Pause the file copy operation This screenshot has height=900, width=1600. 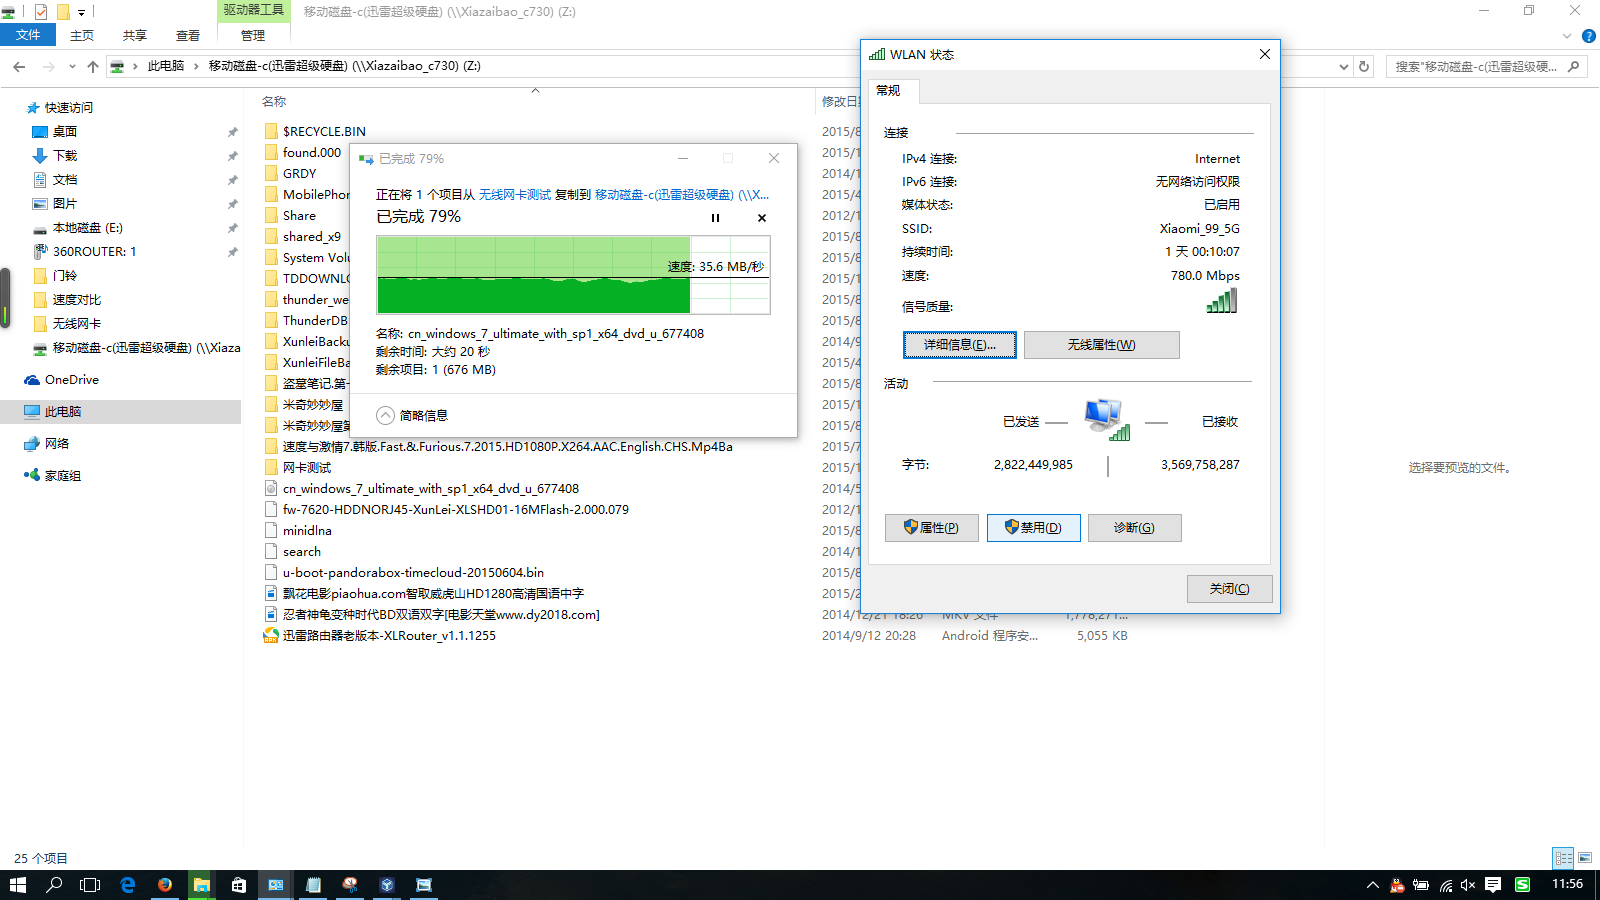click(715, 218)
